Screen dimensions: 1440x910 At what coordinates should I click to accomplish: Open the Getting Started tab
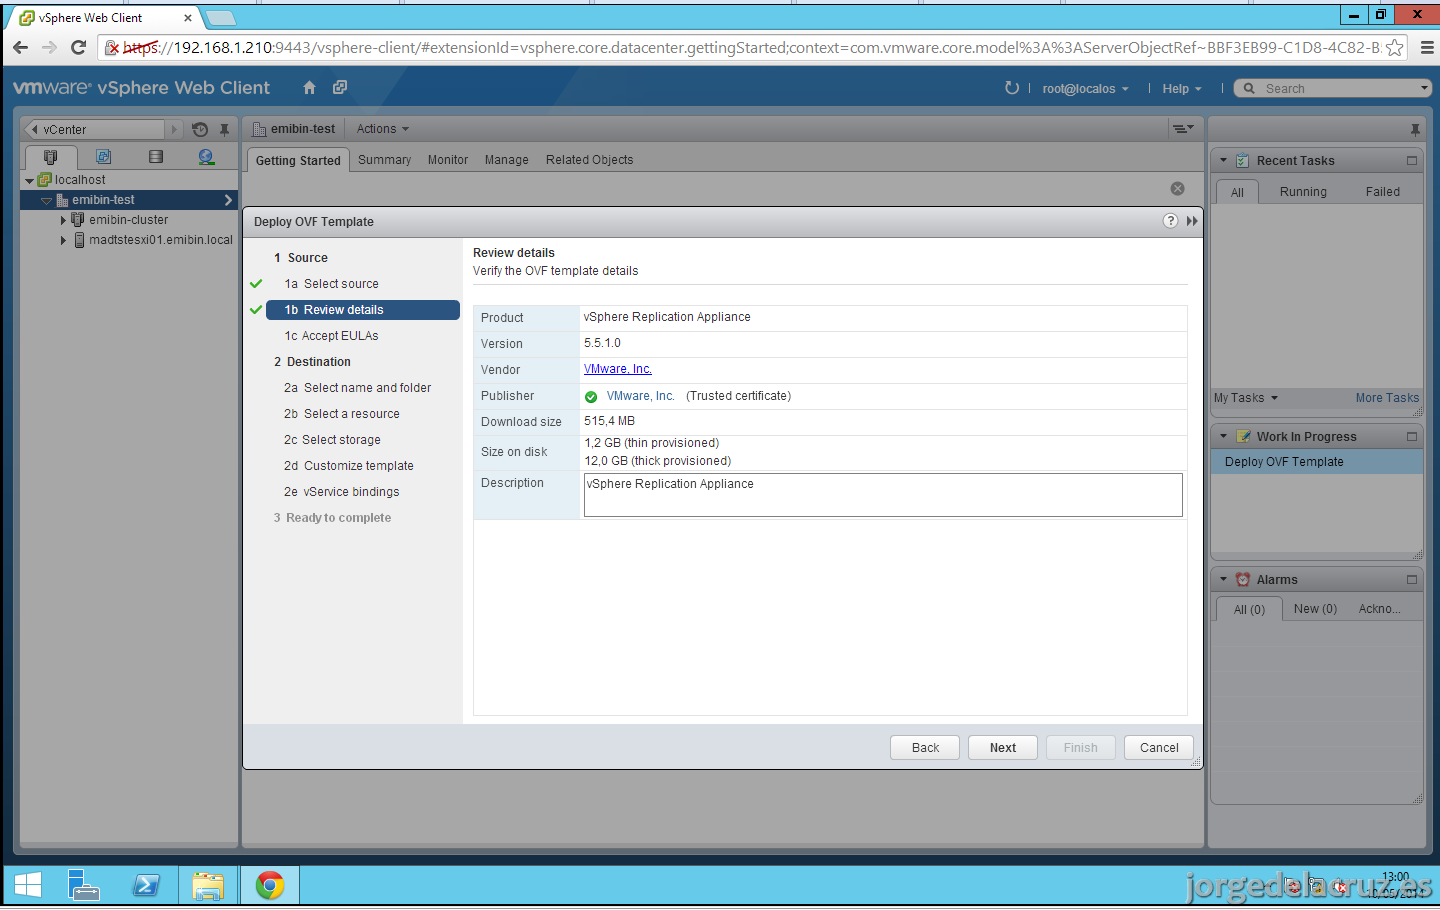tap(298, 160)
